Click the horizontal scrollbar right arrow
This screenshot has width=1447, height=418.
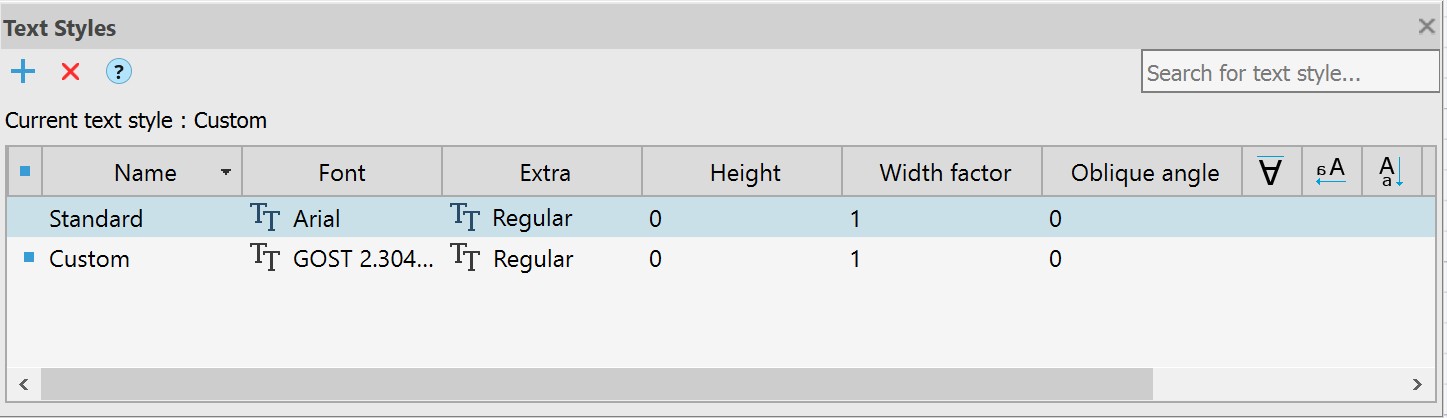[x=1416, y=384]
